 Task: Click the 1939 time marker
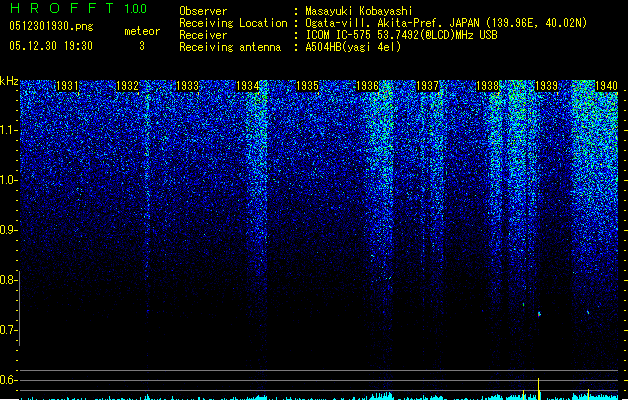546,86
